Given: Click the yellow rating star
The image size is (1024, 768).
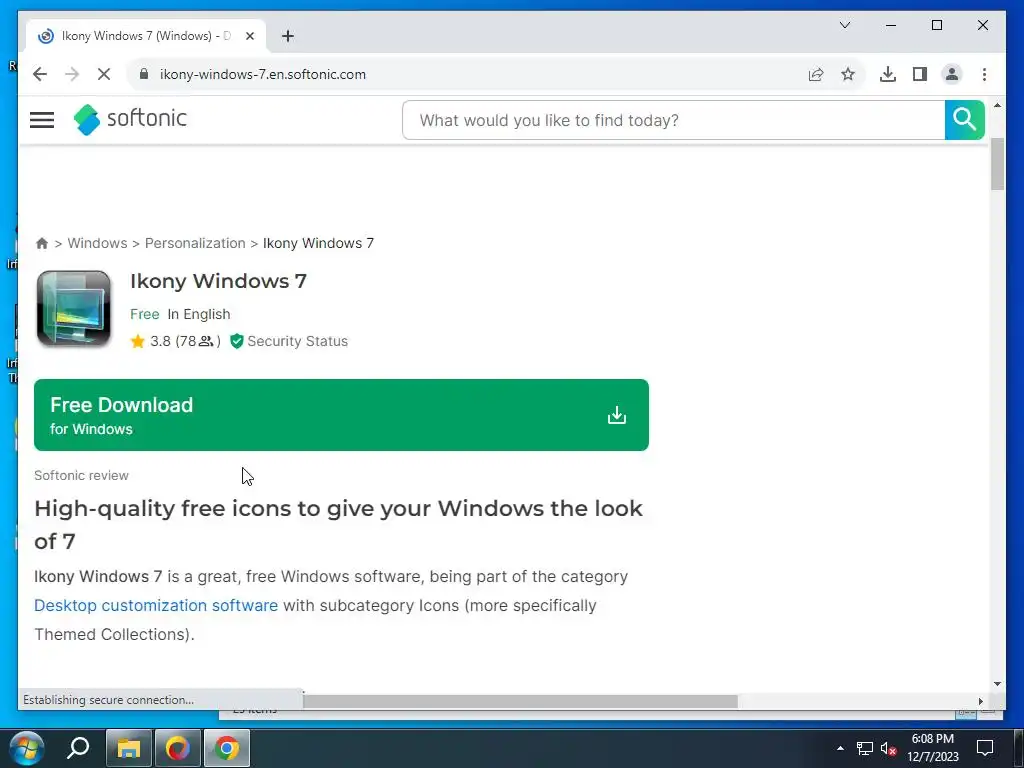Looking at the screenshot, I should click(x=137, y=341).
